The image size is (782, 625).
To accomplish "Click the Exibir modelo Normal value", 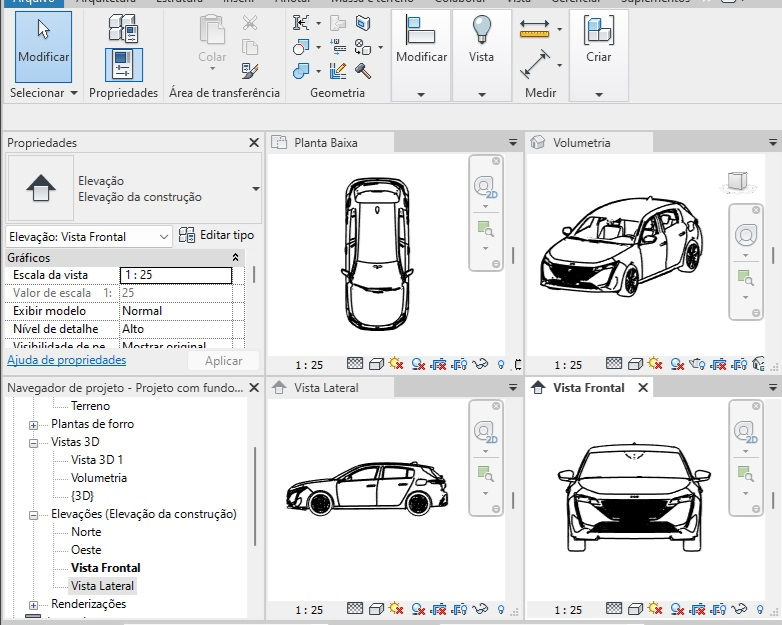I will point(176,311).
